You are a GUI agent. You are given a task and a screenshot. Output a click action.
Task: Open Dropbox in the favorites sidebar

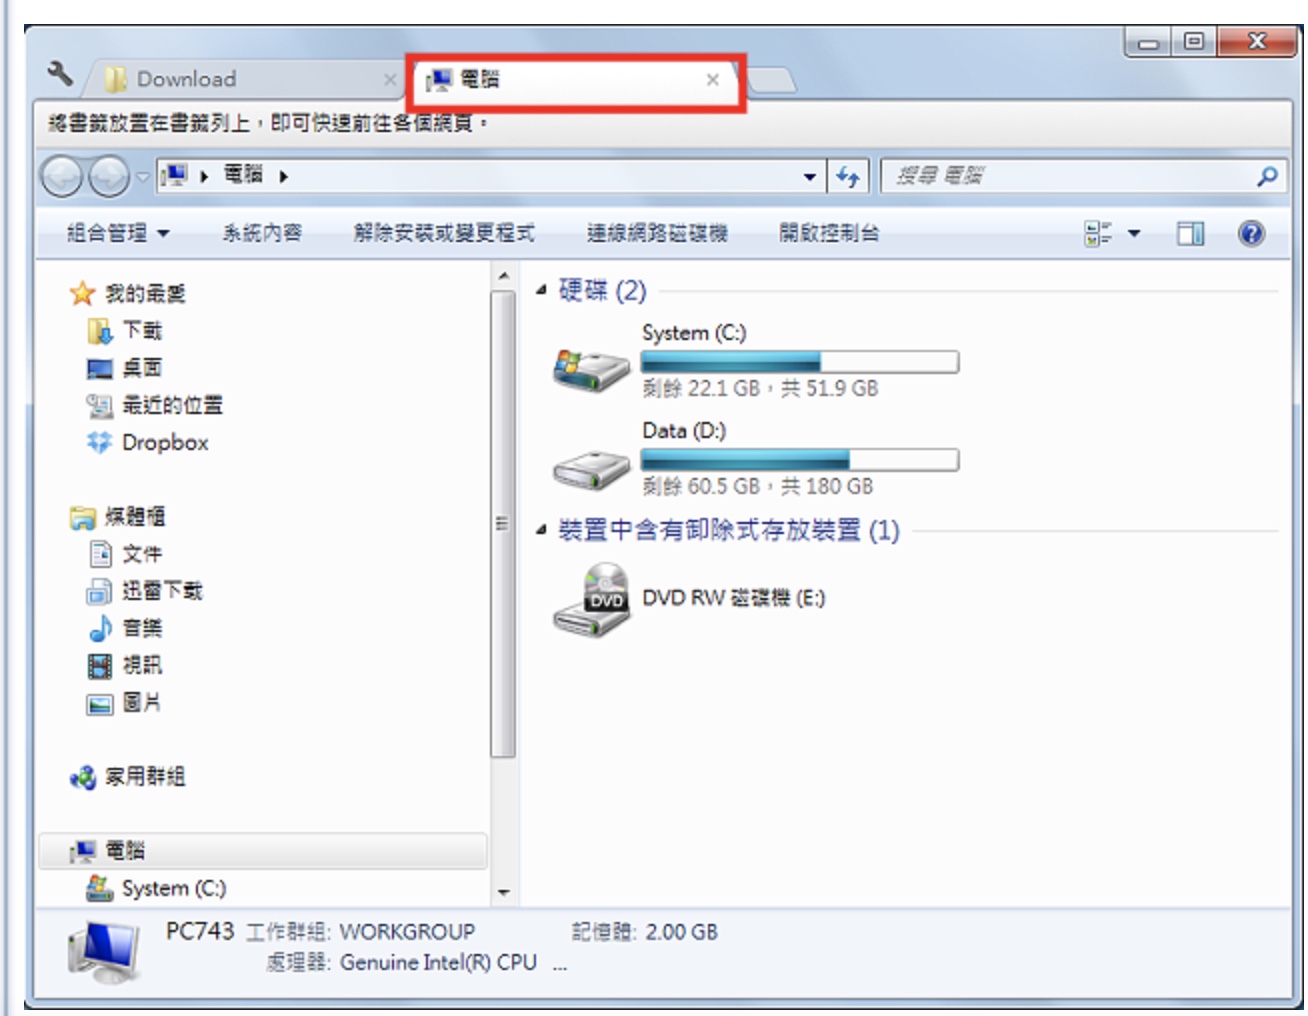pyautogui.click(x=148, y=442)
